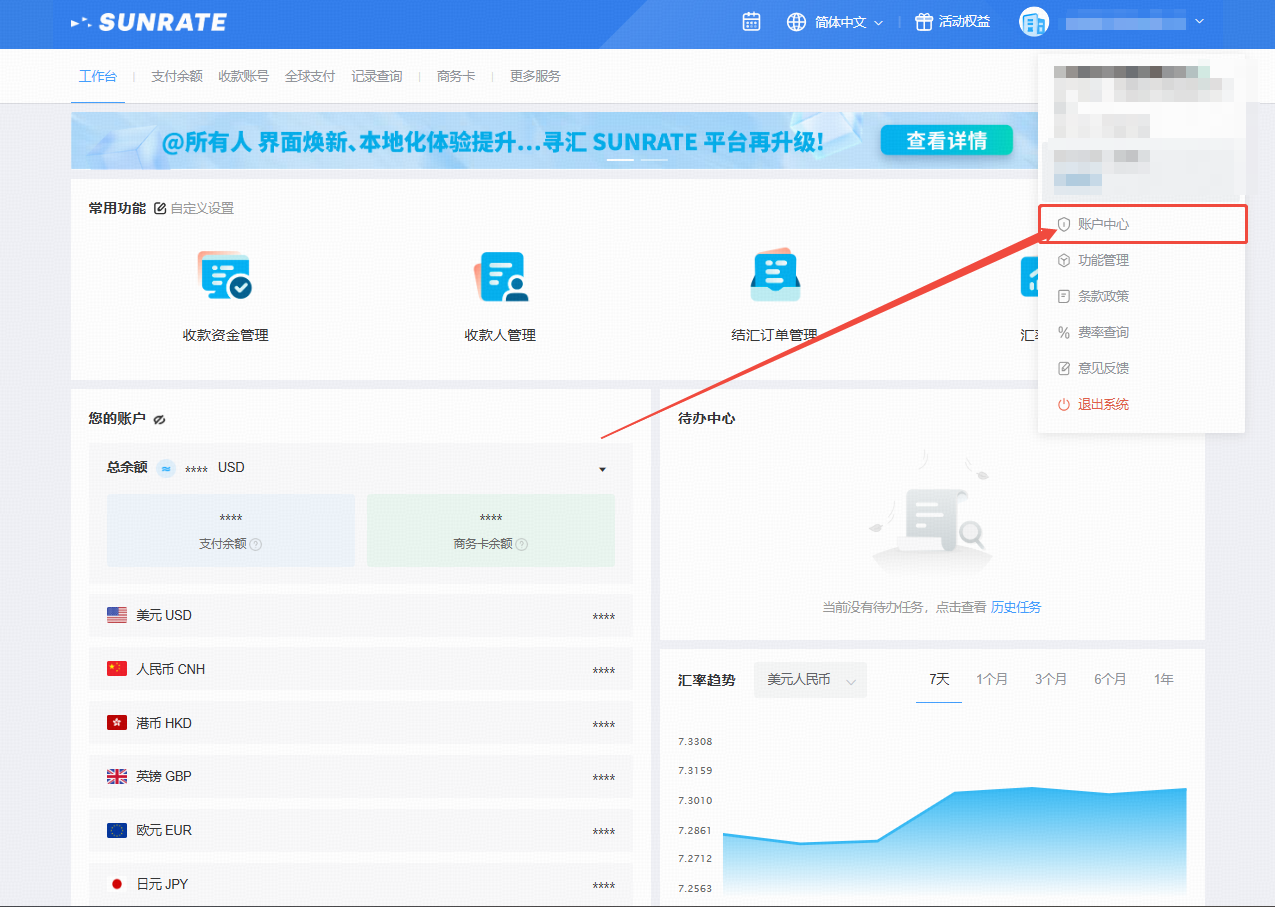Switch the chart to 1个月 range
The height and width of the screenshot is (907, 1275).
point(992,679)
